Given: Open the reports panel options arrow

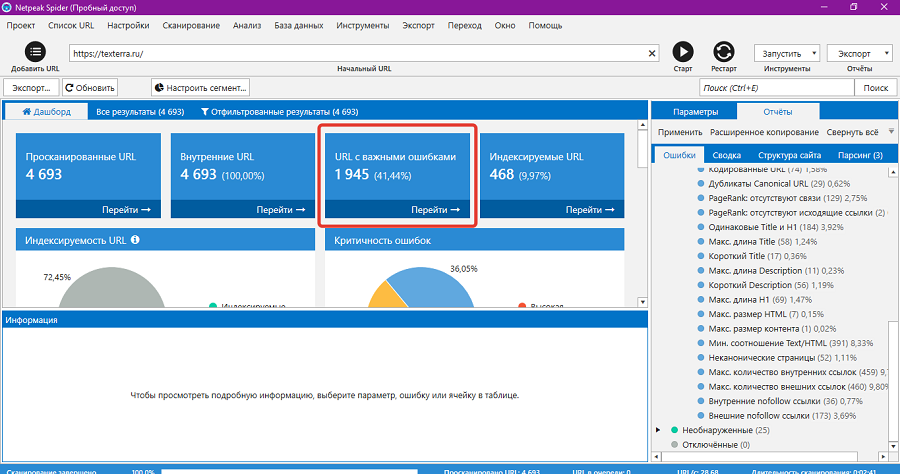Looking at the screenshot, I should [891, 131].
